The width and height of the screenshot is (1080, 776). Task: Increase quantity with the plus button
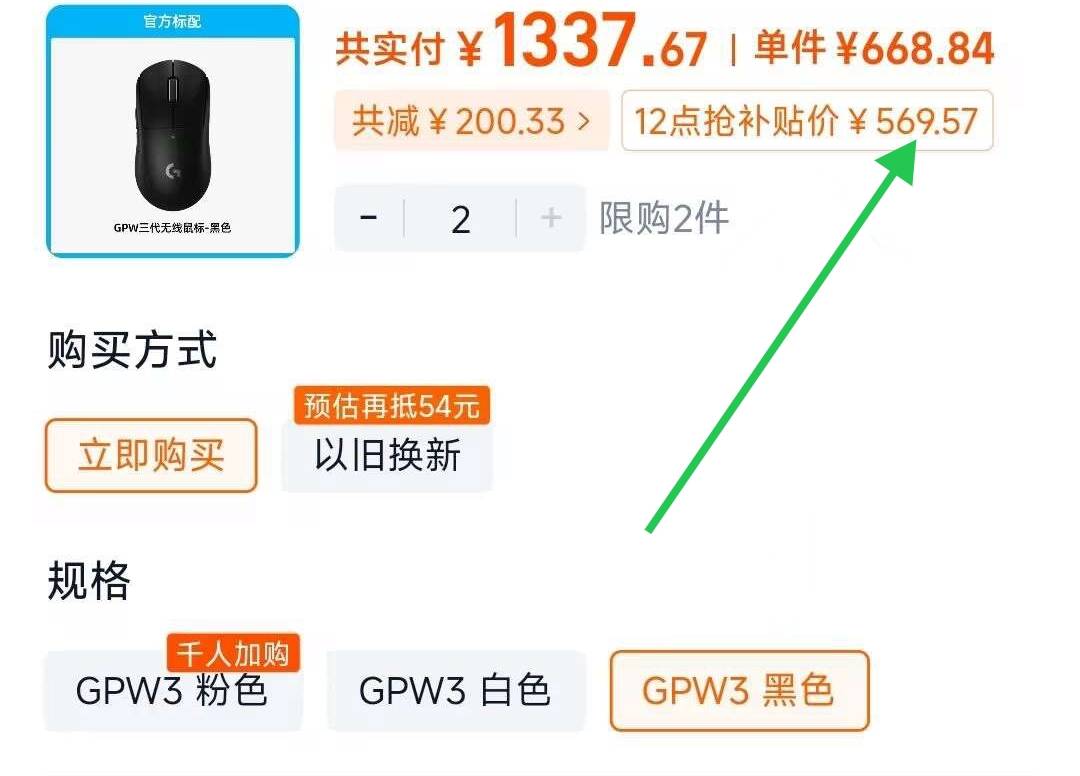pyautogui.click(x=550, y=218)
